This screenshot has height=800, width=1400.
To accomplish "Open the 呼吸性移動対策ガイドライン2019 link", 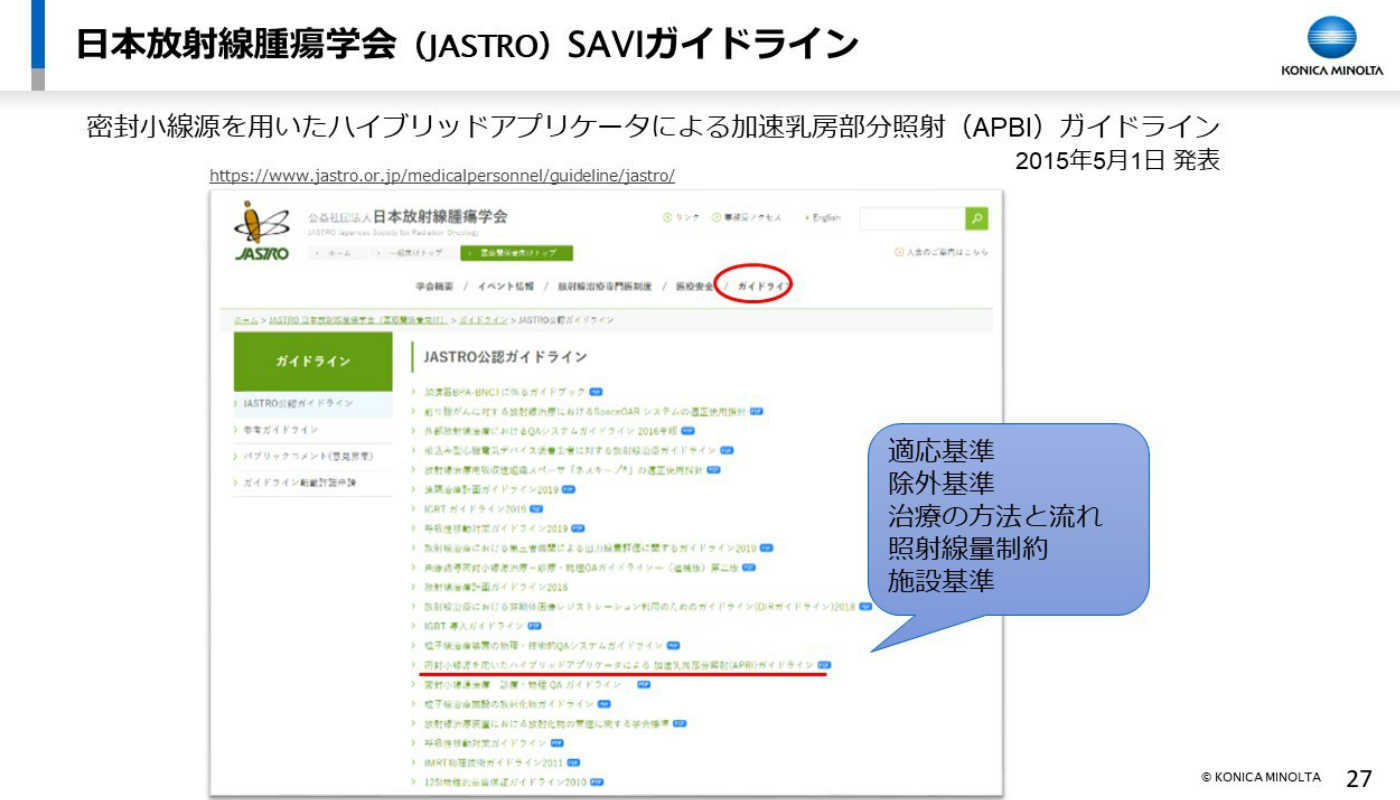I will (495, 528).
